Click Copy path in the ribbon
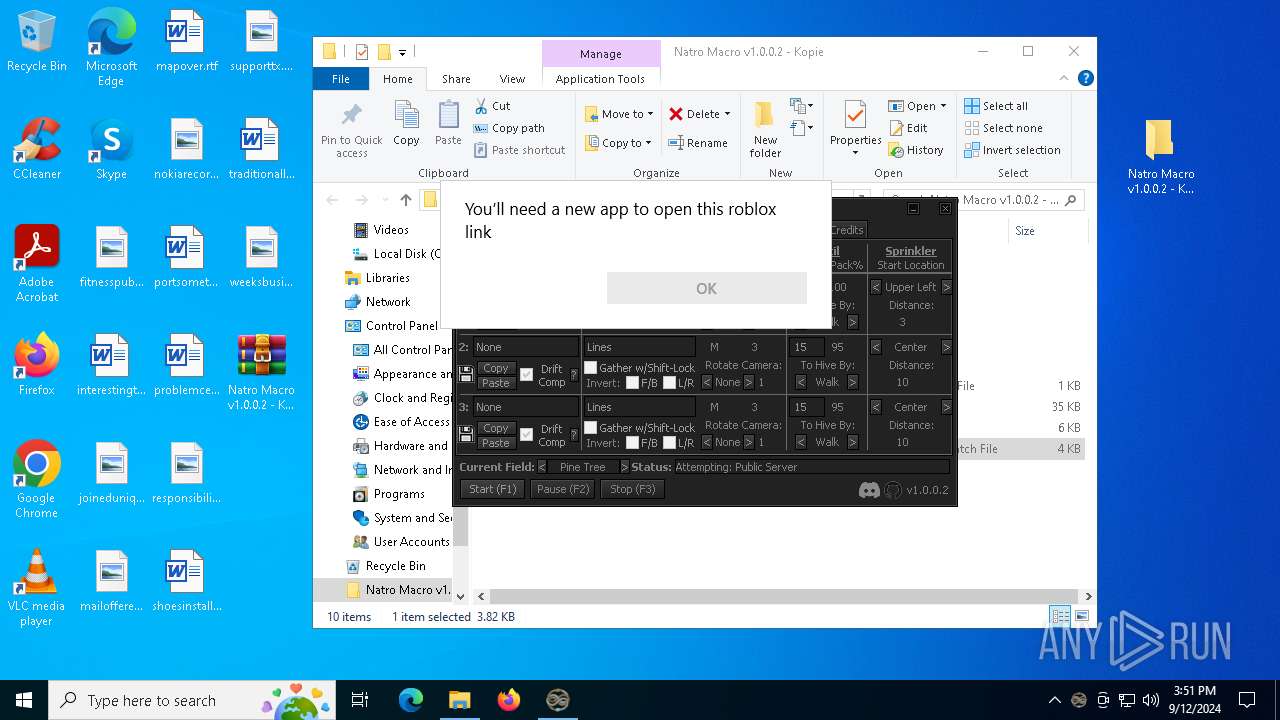The image size is (1280, 720). (x=509, y=128)
